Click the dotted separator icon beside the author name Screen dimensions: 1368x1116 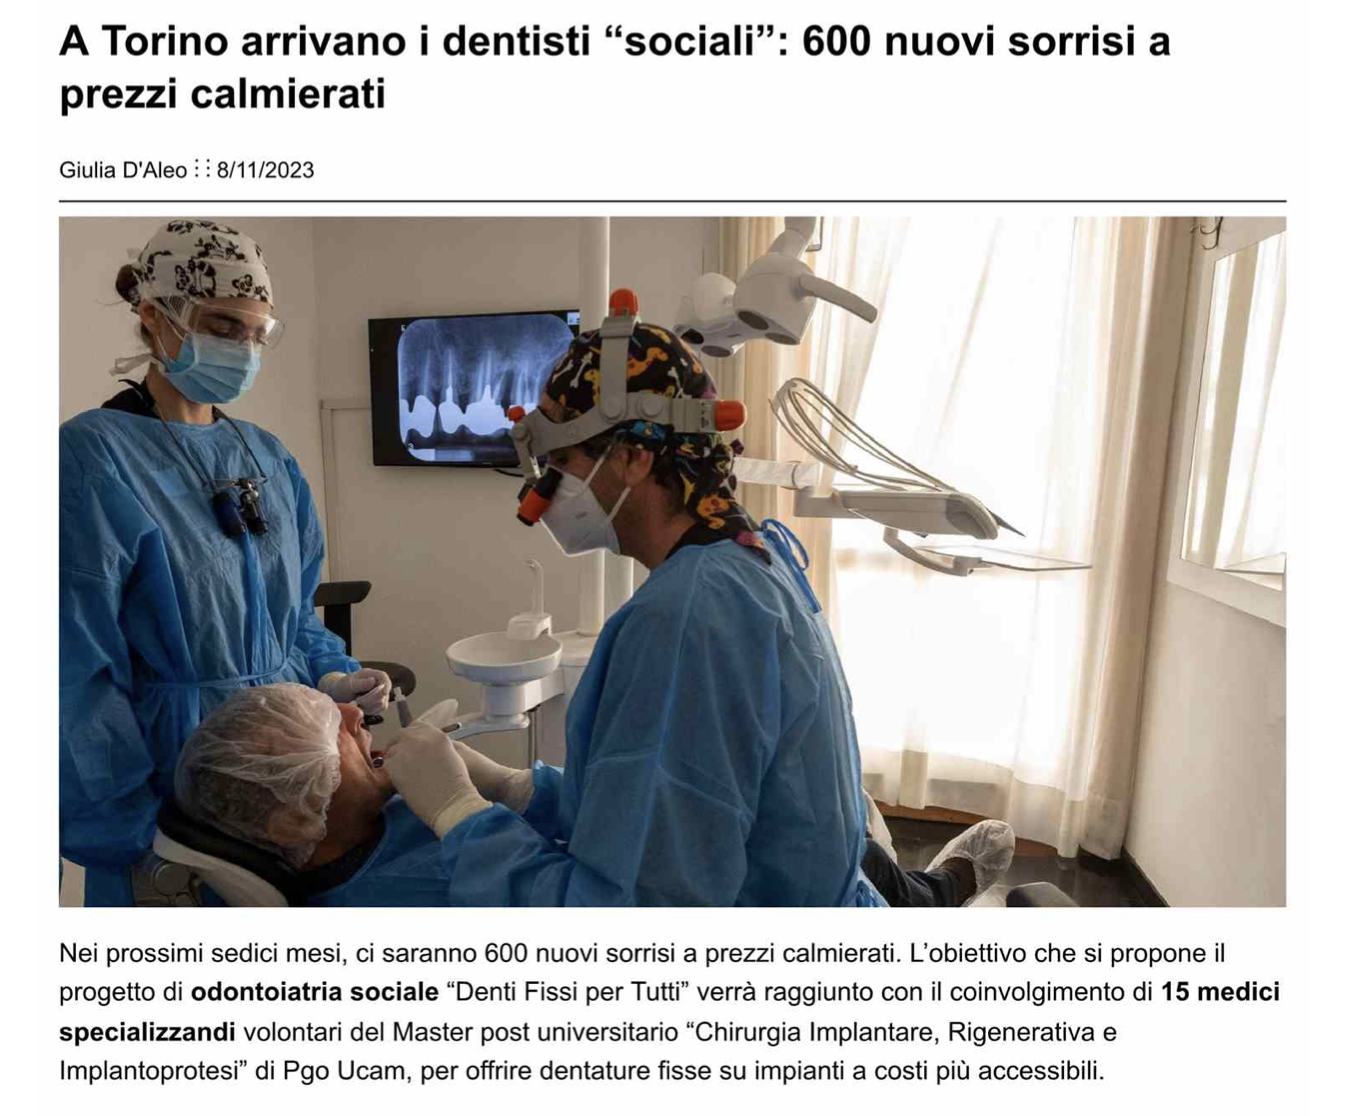point(202,169)
